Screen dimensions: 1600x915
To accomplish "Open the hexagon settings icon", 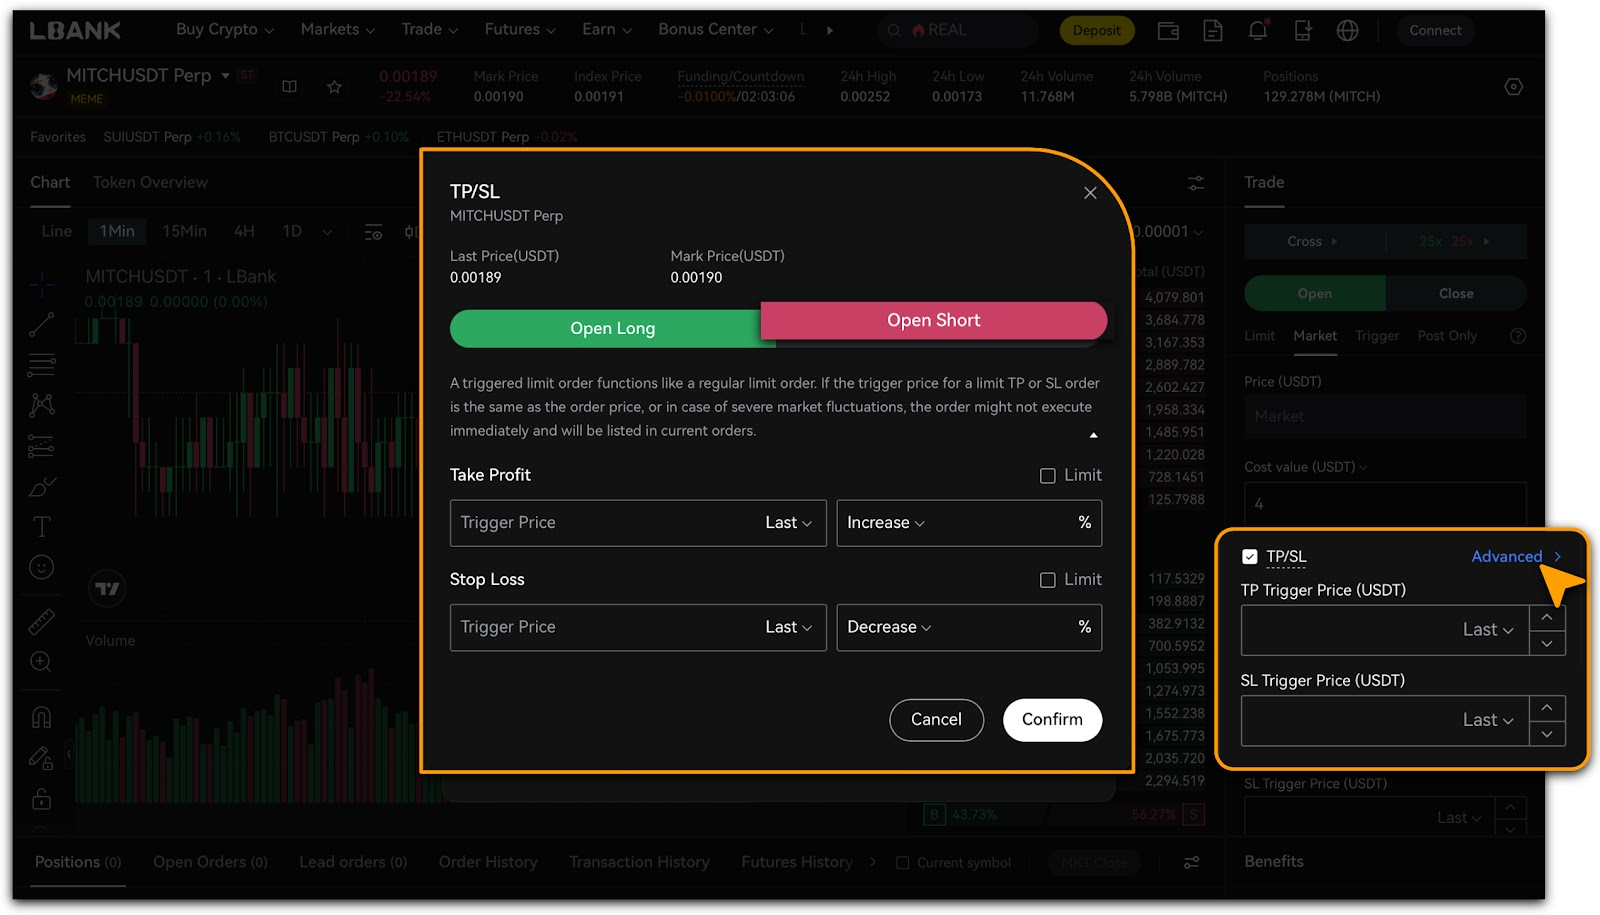I will click(x=1513, y=87).
